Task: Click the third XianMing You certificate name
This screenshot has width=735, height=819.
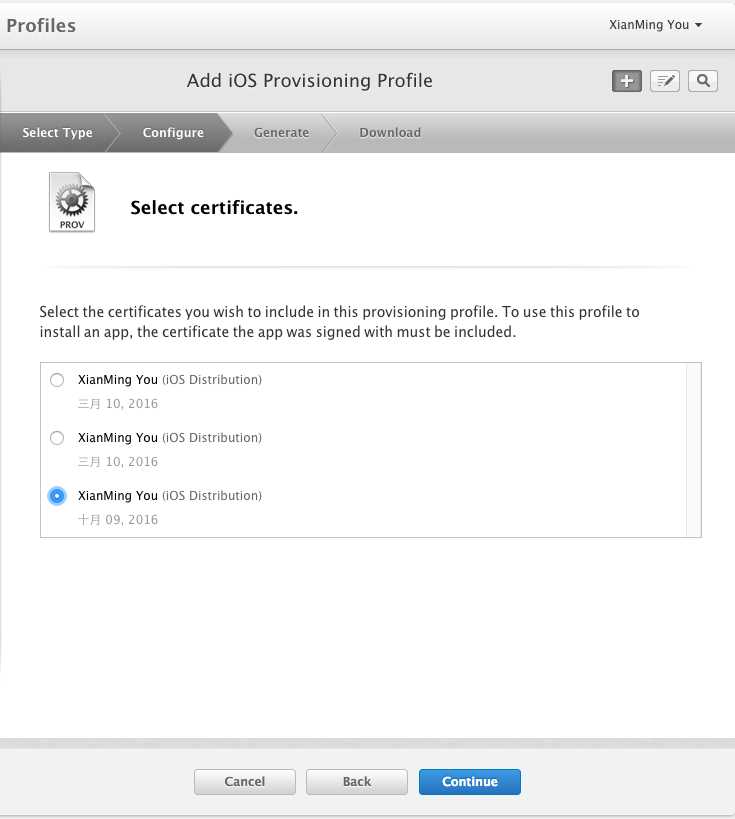Action: tap(118, 496)
